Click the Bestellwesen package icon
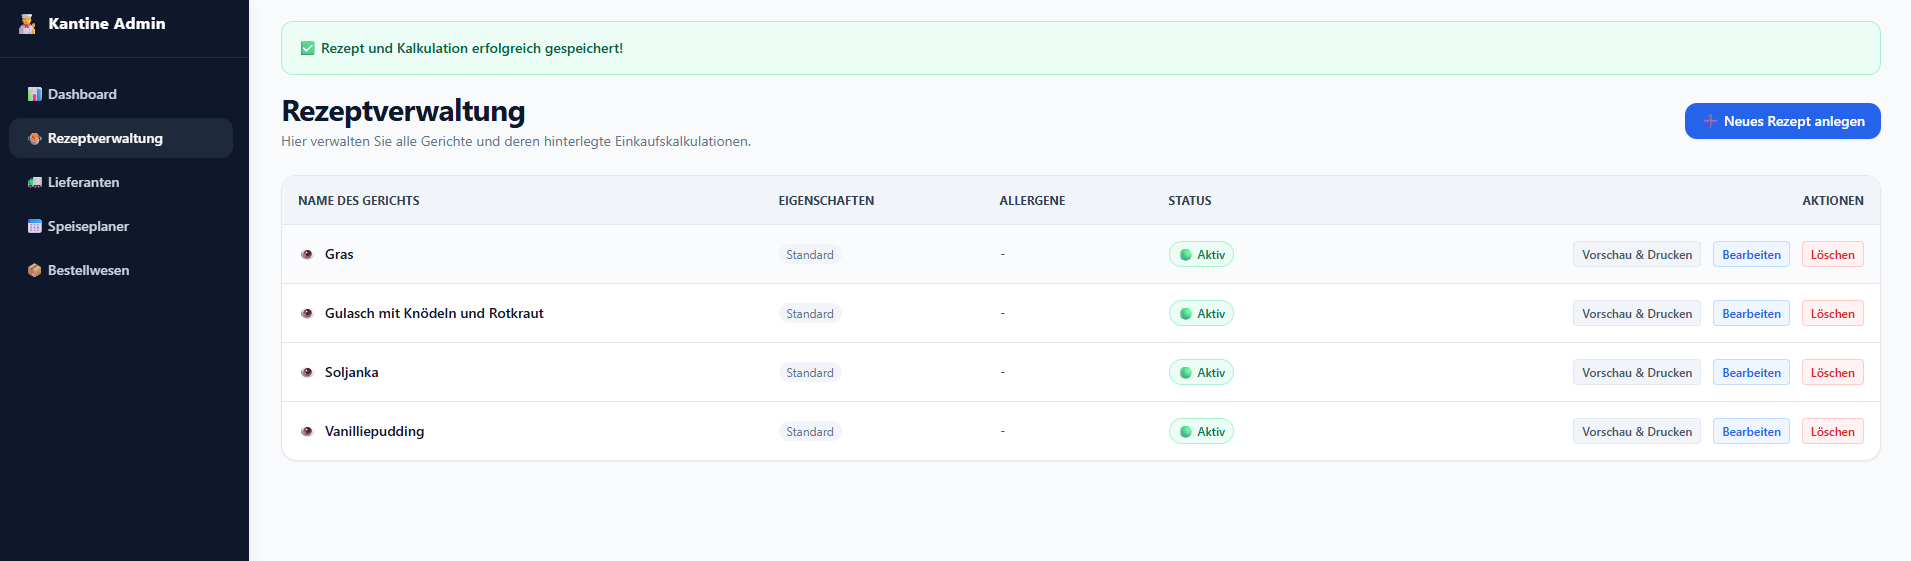The width and height of the screenshot is (1911, 561). (35, 270)
